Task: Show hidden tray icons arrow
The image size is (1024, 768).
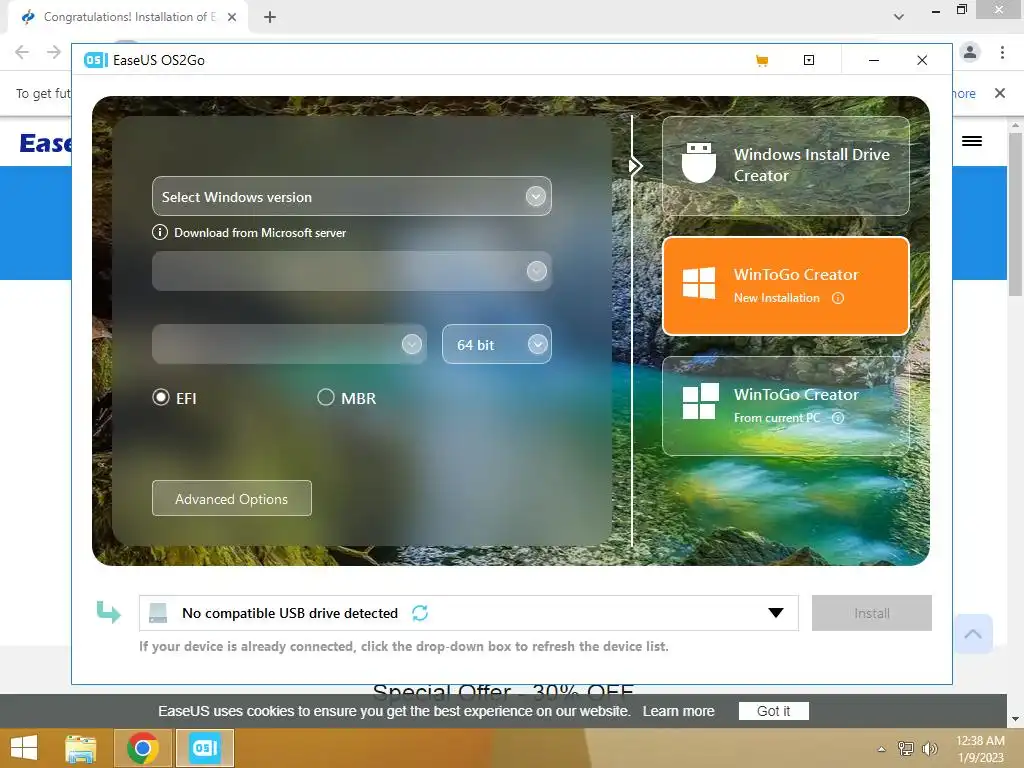Action: tap(882, 749)
